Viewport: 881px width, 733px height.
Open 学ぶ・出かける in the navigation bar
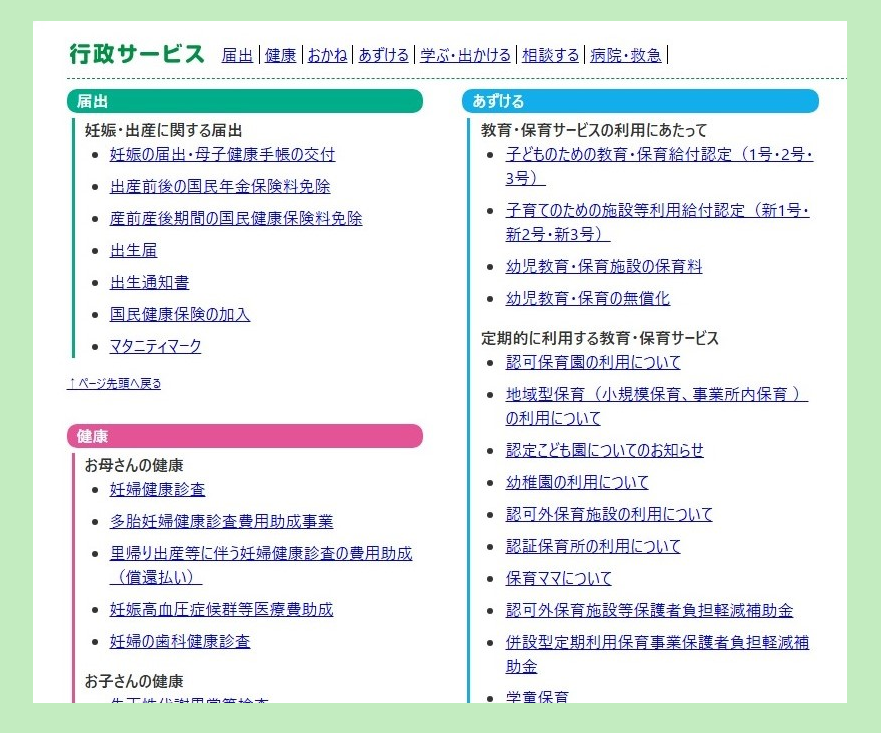(x=465, y=55)
